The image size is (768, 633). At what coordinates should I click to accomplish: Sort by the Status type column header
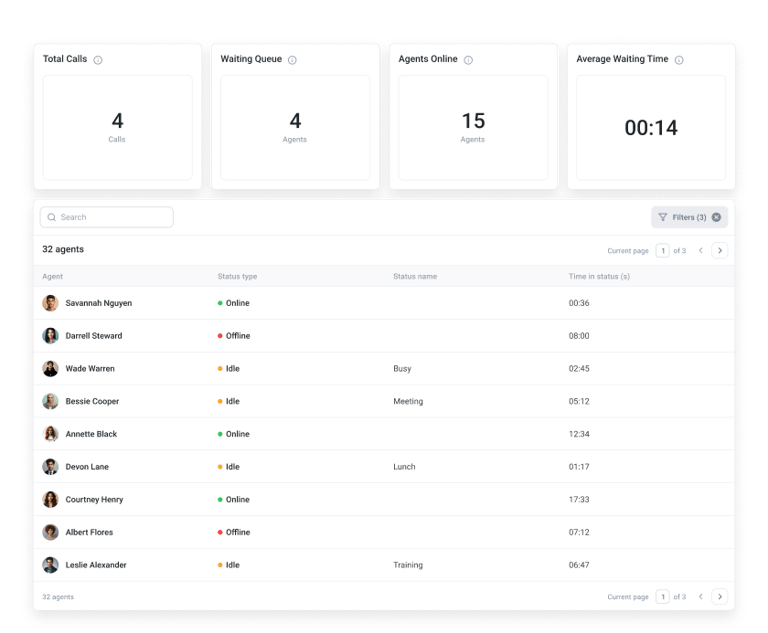point(237,276)
